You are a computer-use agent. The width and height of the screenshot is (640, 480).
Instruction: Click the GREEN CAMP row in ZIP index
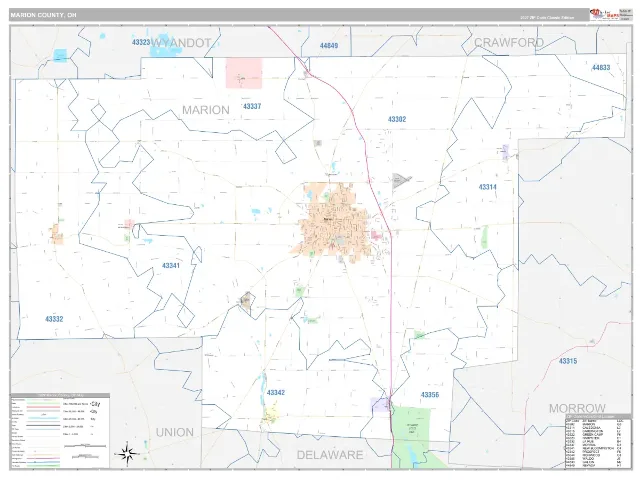595,434
